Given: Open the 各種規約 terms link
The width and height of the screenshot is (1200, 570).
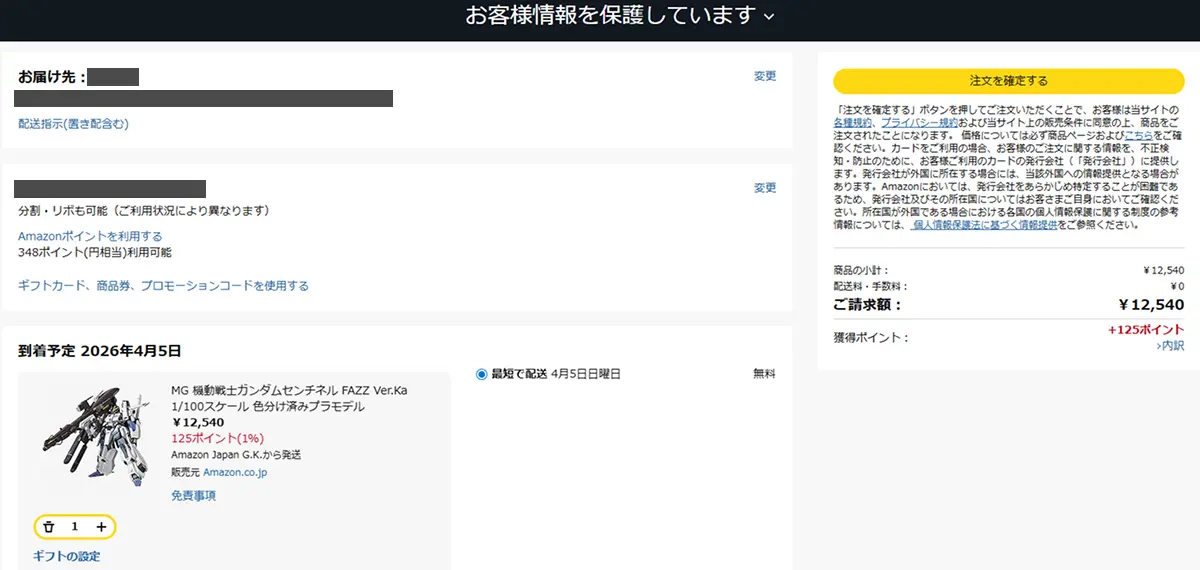Looking at the screenshot, I should pyautogui.click(x=853, y=121).
